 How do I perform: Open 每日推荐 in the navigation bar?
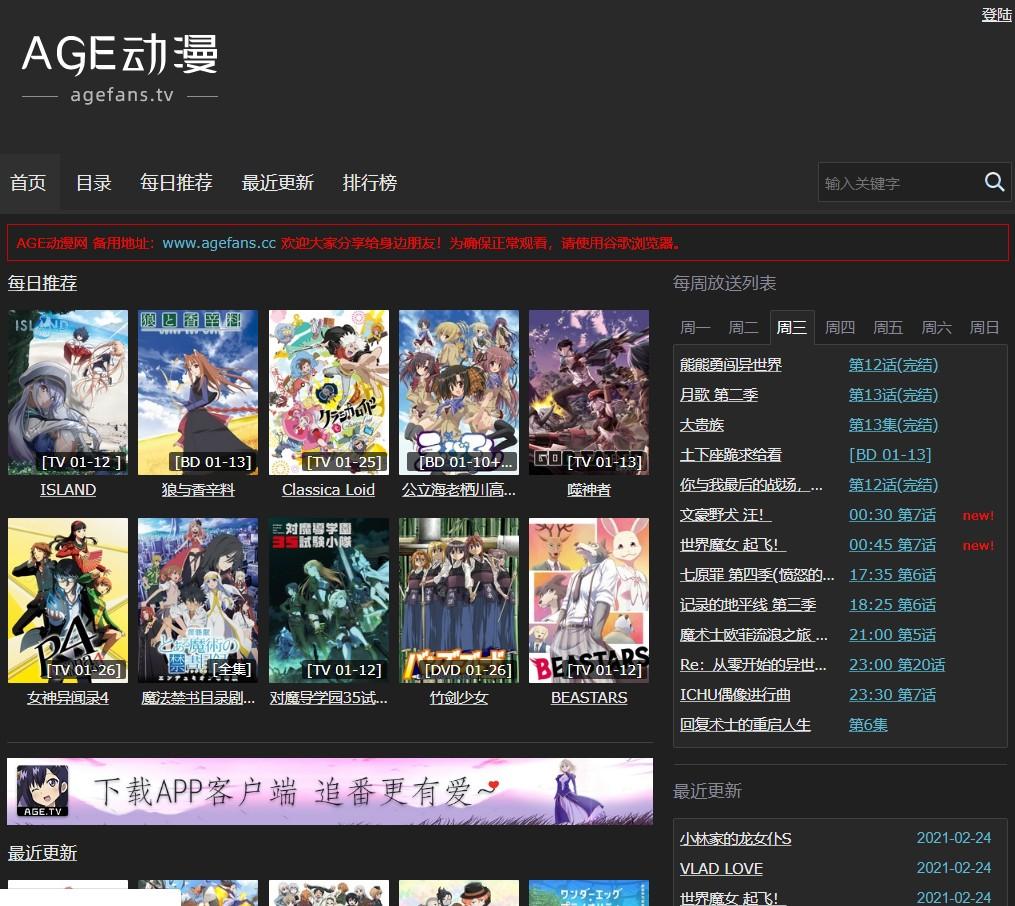tap(176, 183)
